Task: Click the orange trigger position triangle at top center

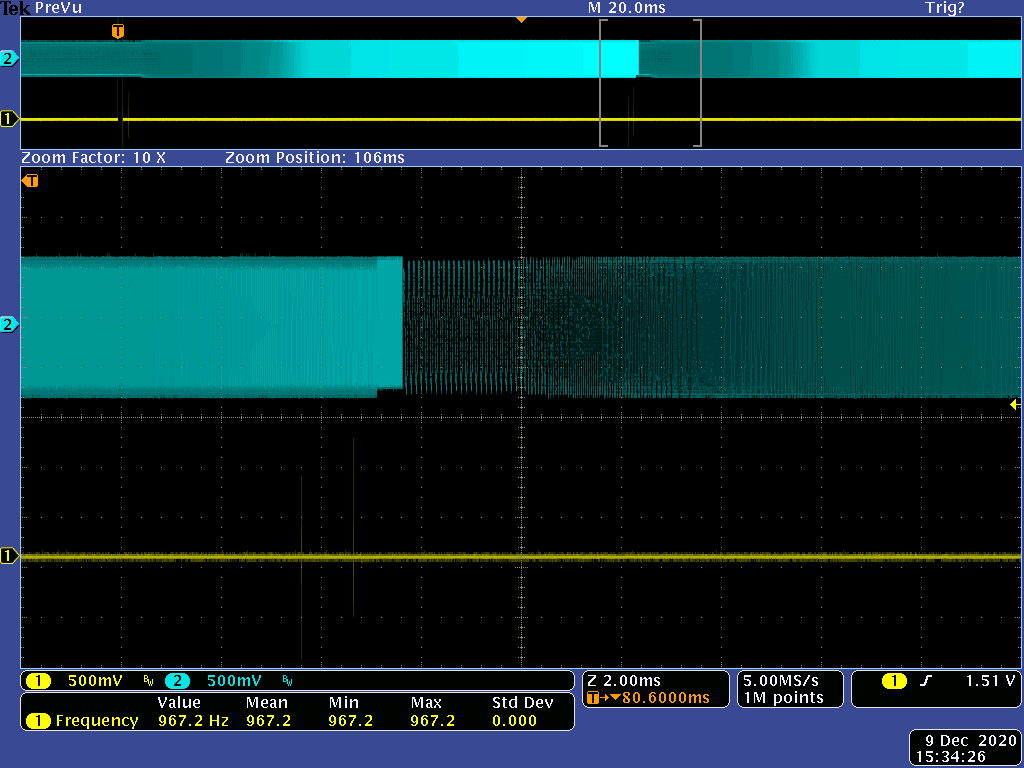Action: (x=520, y=19)
